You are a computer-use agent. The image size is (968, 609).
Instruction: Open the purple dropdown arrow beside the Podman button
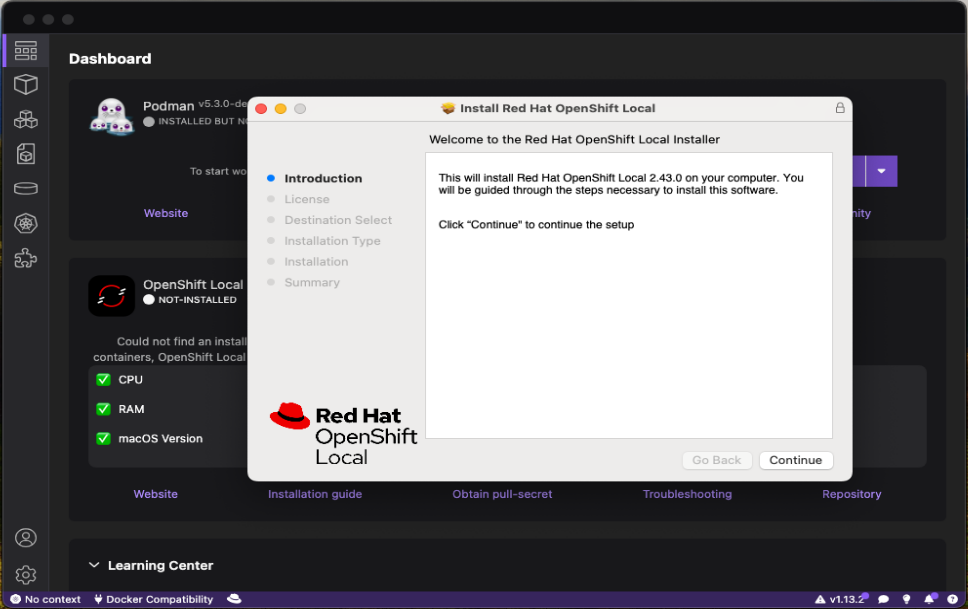(882, 171)
